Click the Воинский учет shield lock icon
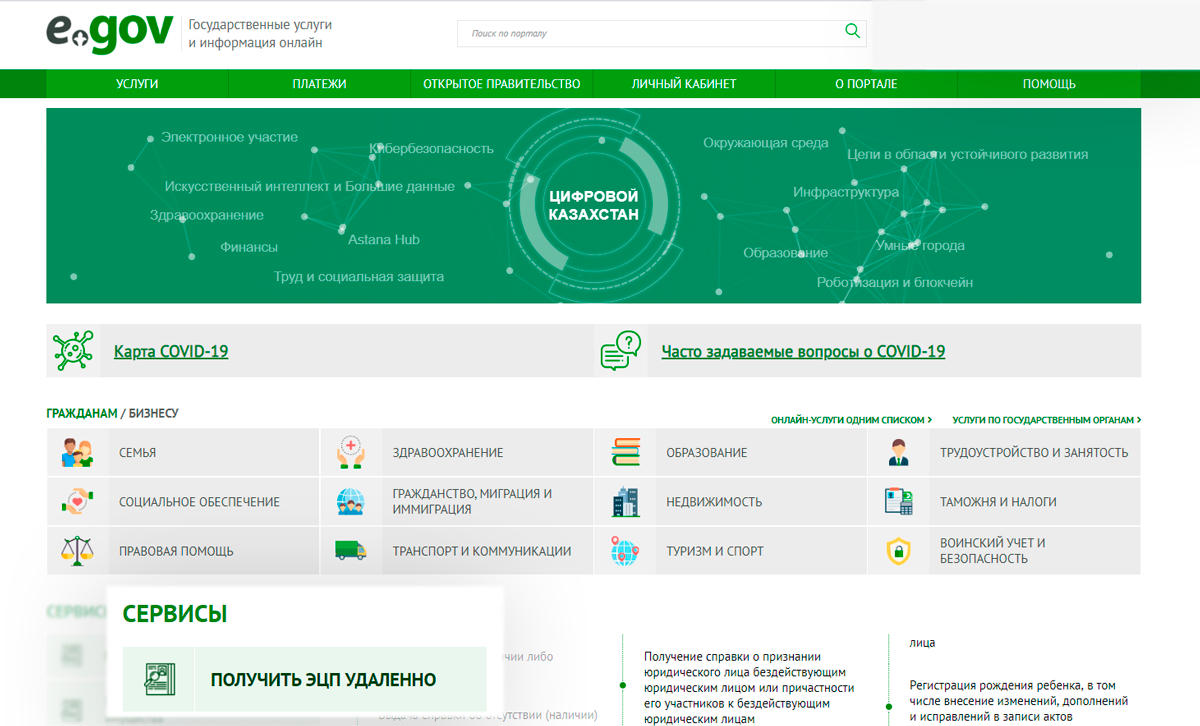This screenshot has height=726, width=1200. pyautogui.click(x=899, y=551)
